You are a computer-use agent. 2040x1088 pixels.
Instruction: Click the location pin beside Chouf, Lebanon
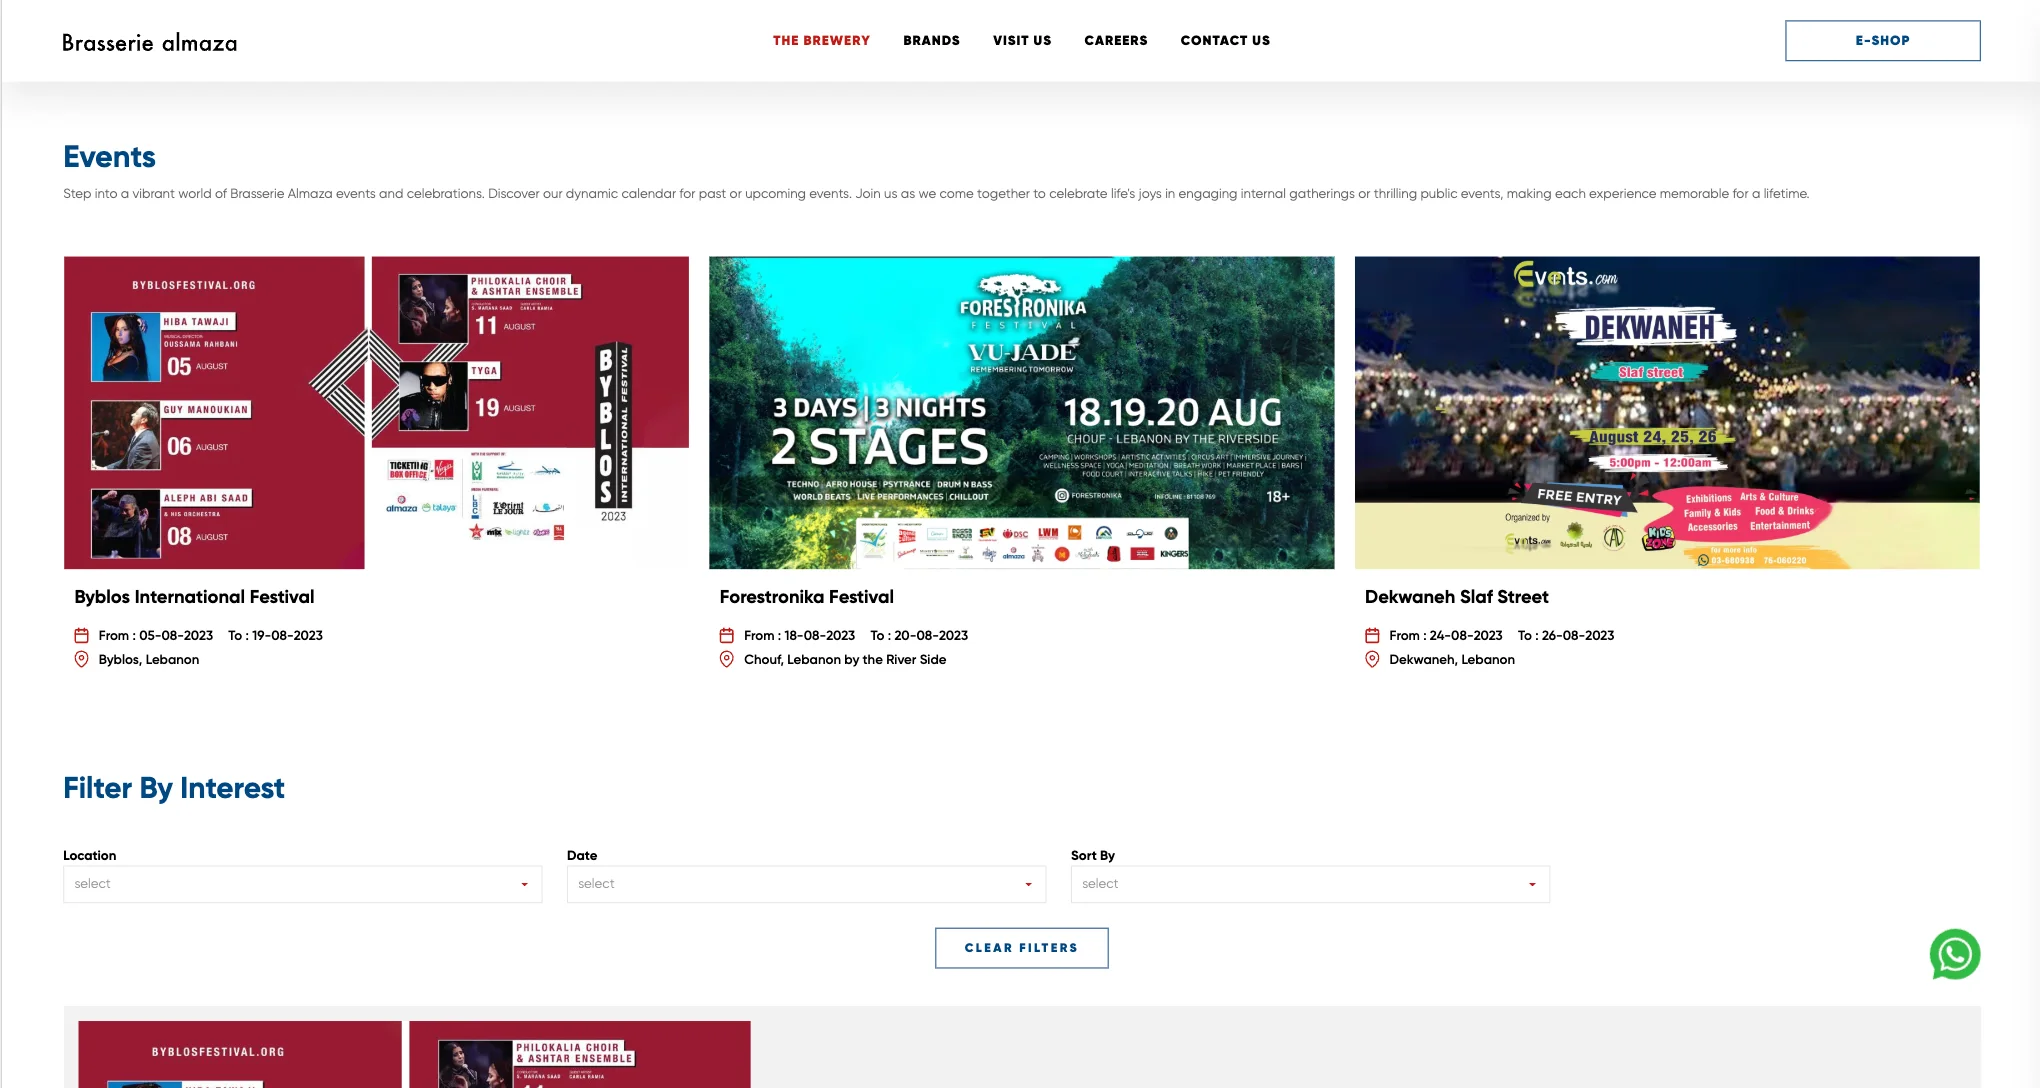(727, 660)
